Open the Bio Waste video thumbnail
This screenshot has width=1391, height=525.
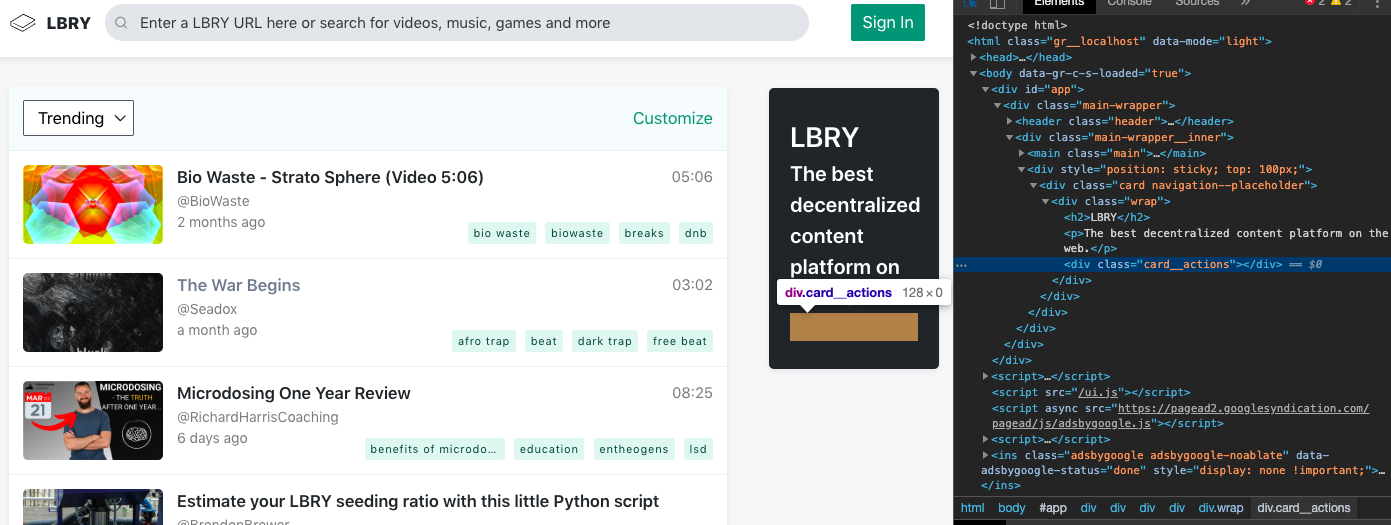coord(93,204)
